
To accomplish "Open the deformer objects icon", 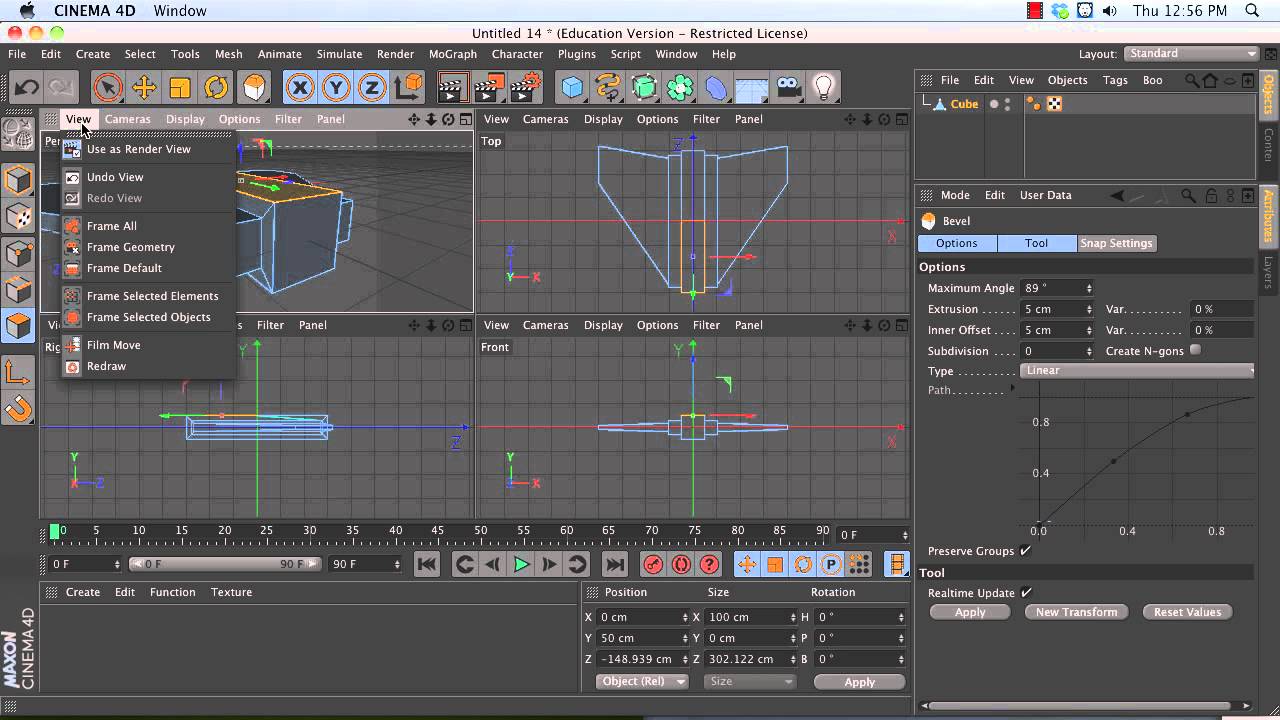I will click(x=716, y=88).
